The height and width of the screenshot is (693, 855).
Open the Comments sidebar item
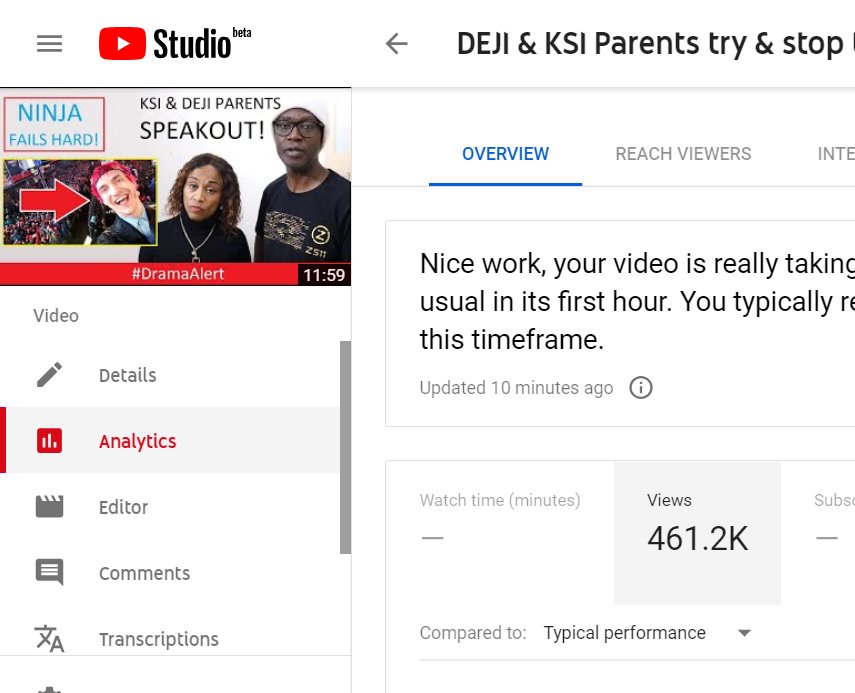172,573
